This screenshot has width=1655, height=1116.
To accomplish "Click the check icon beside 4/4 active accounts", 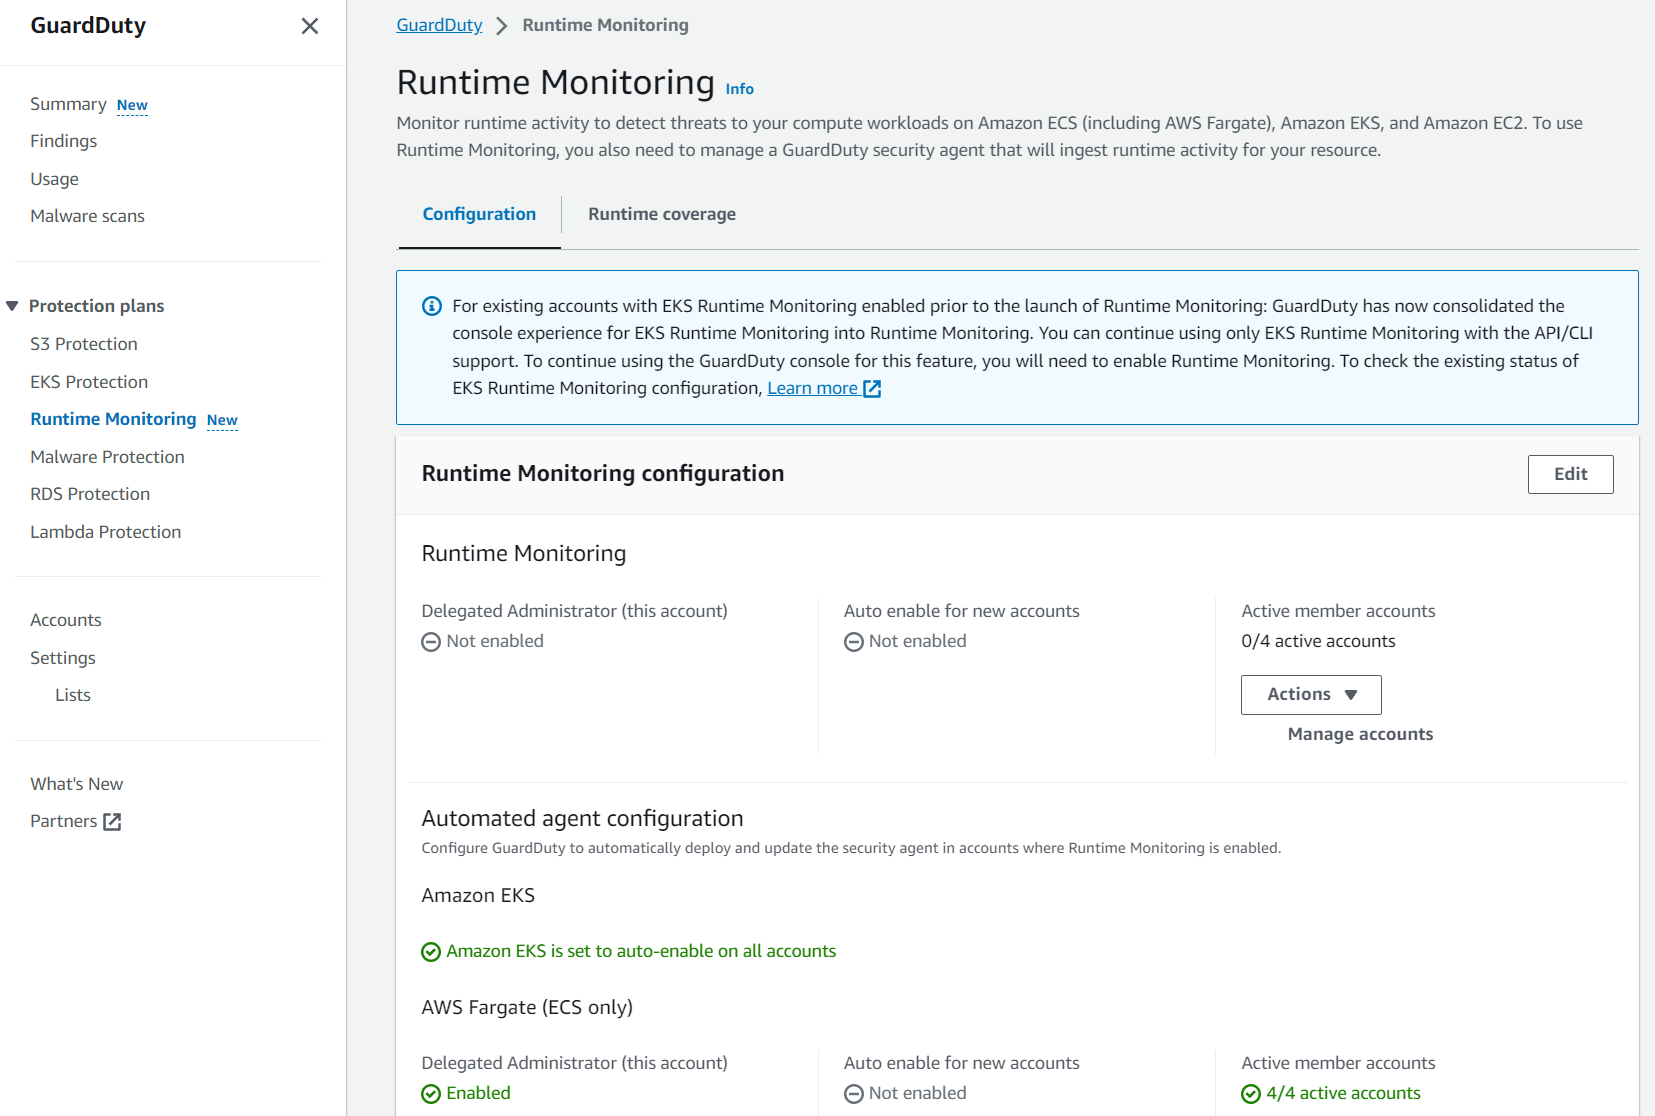I will 1251,1093.
